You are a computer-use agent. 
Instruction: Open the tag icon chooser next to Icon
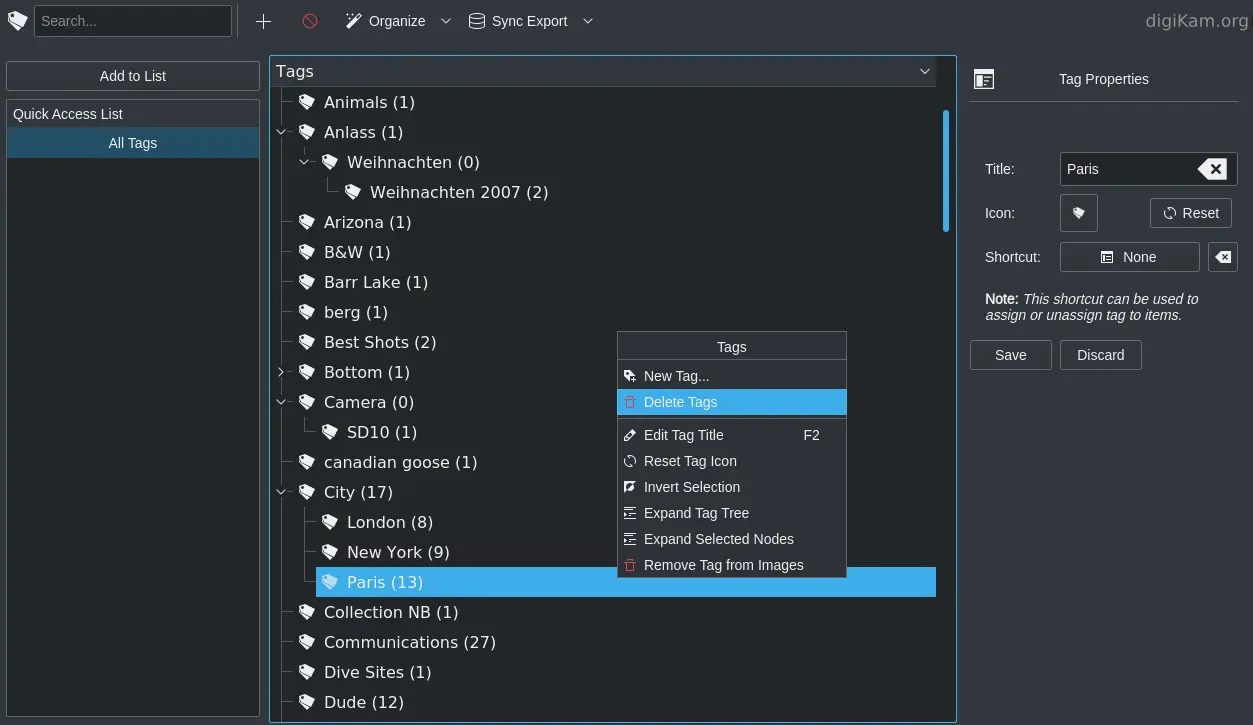point(1078,213)
